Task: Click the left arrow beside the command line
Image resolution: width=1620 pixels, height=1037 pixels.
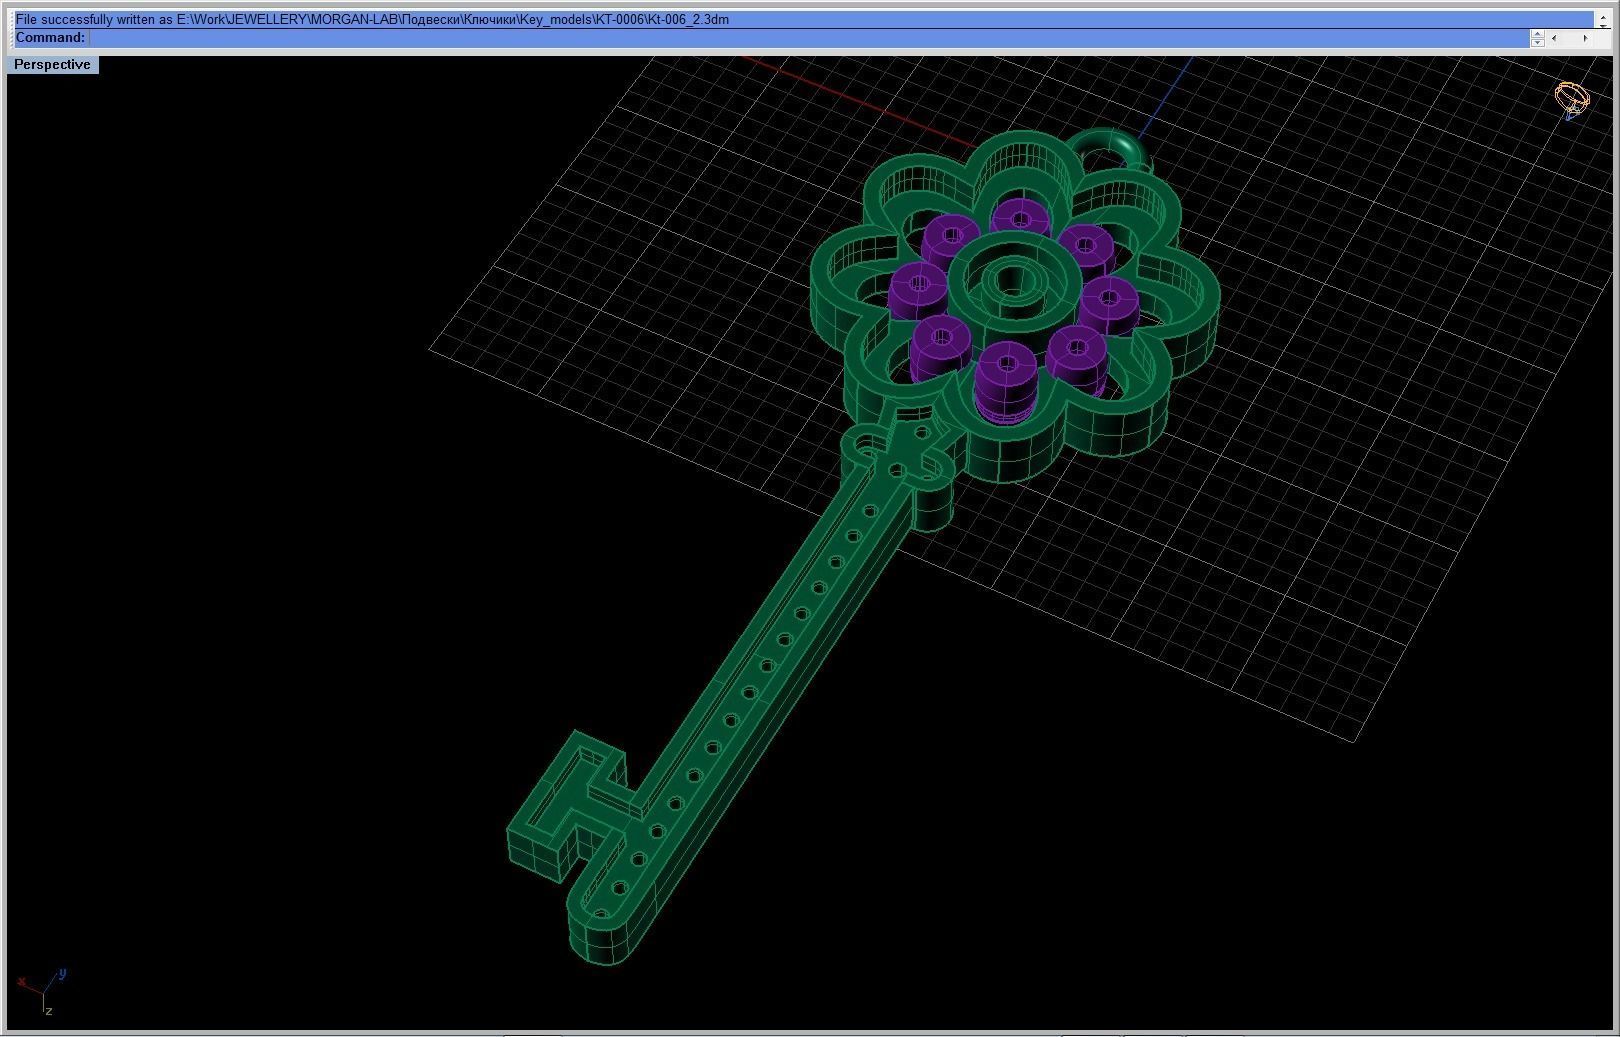Action: pos(1554,38)
